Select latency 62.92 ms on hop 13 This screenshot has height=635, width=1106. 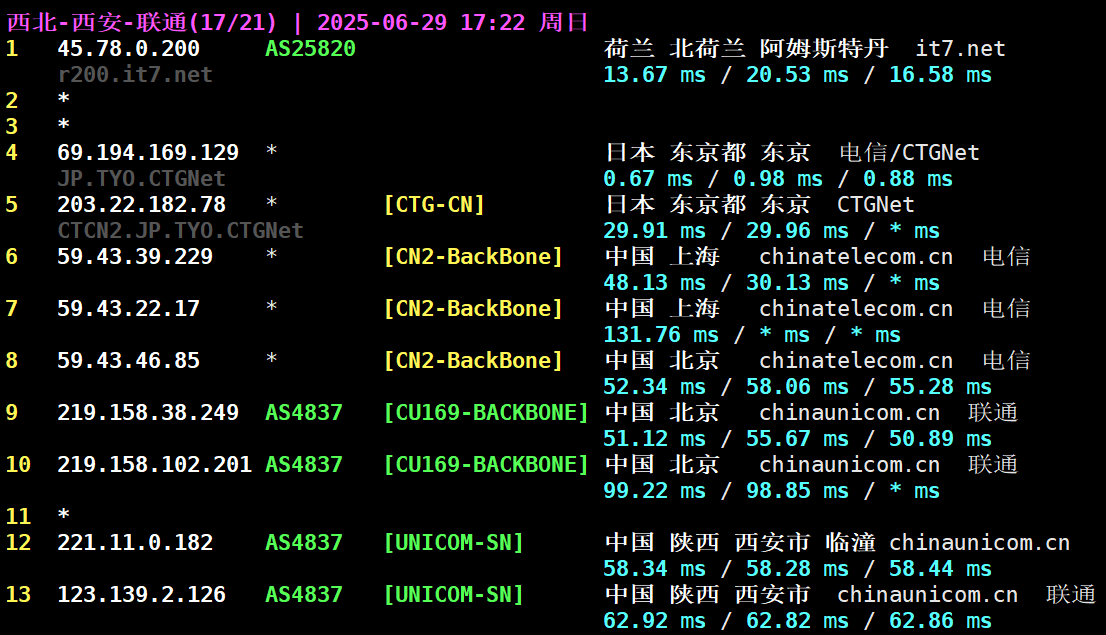coord(654,620)
